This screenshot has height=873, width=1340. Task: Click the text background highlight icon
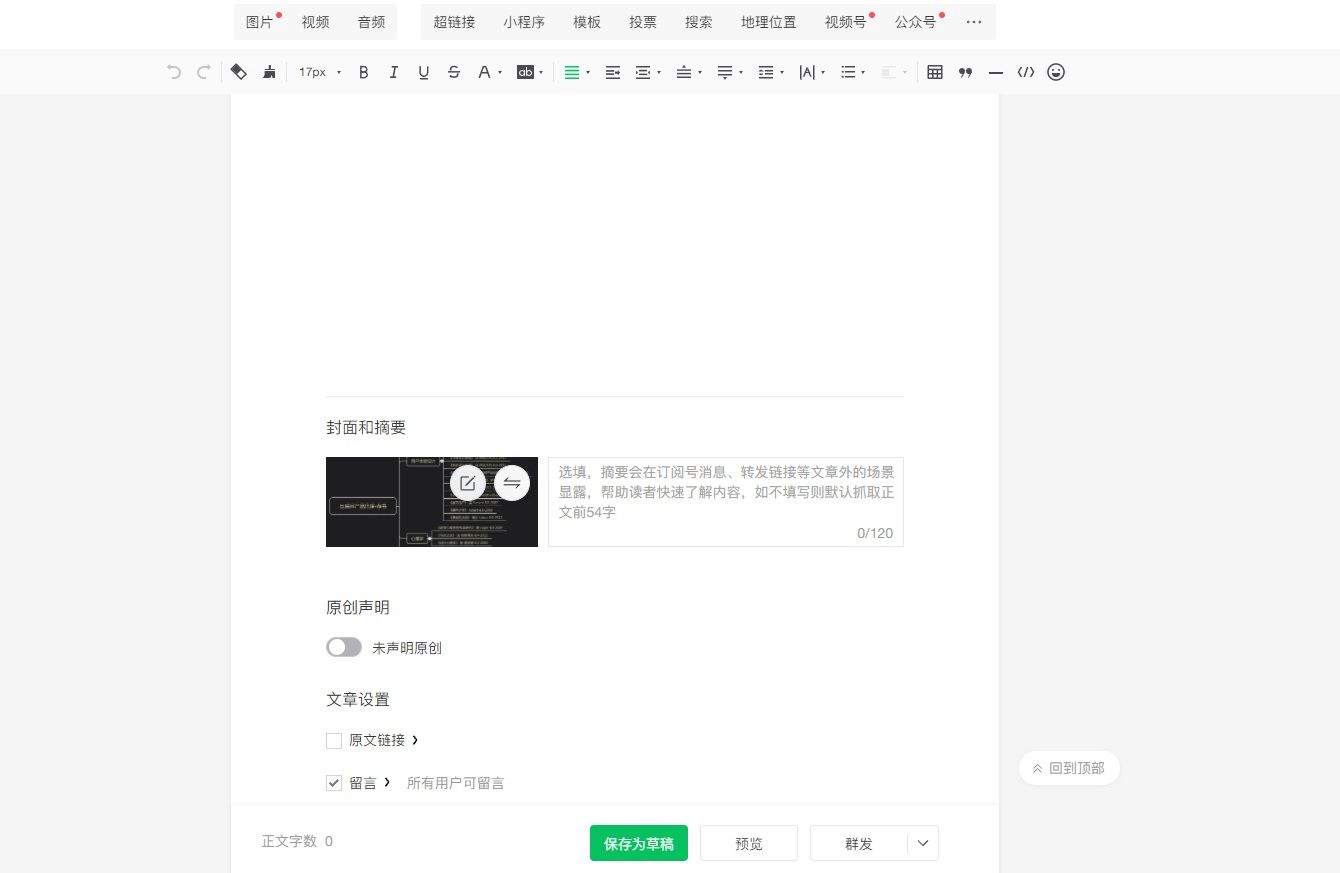click(525, 72)
